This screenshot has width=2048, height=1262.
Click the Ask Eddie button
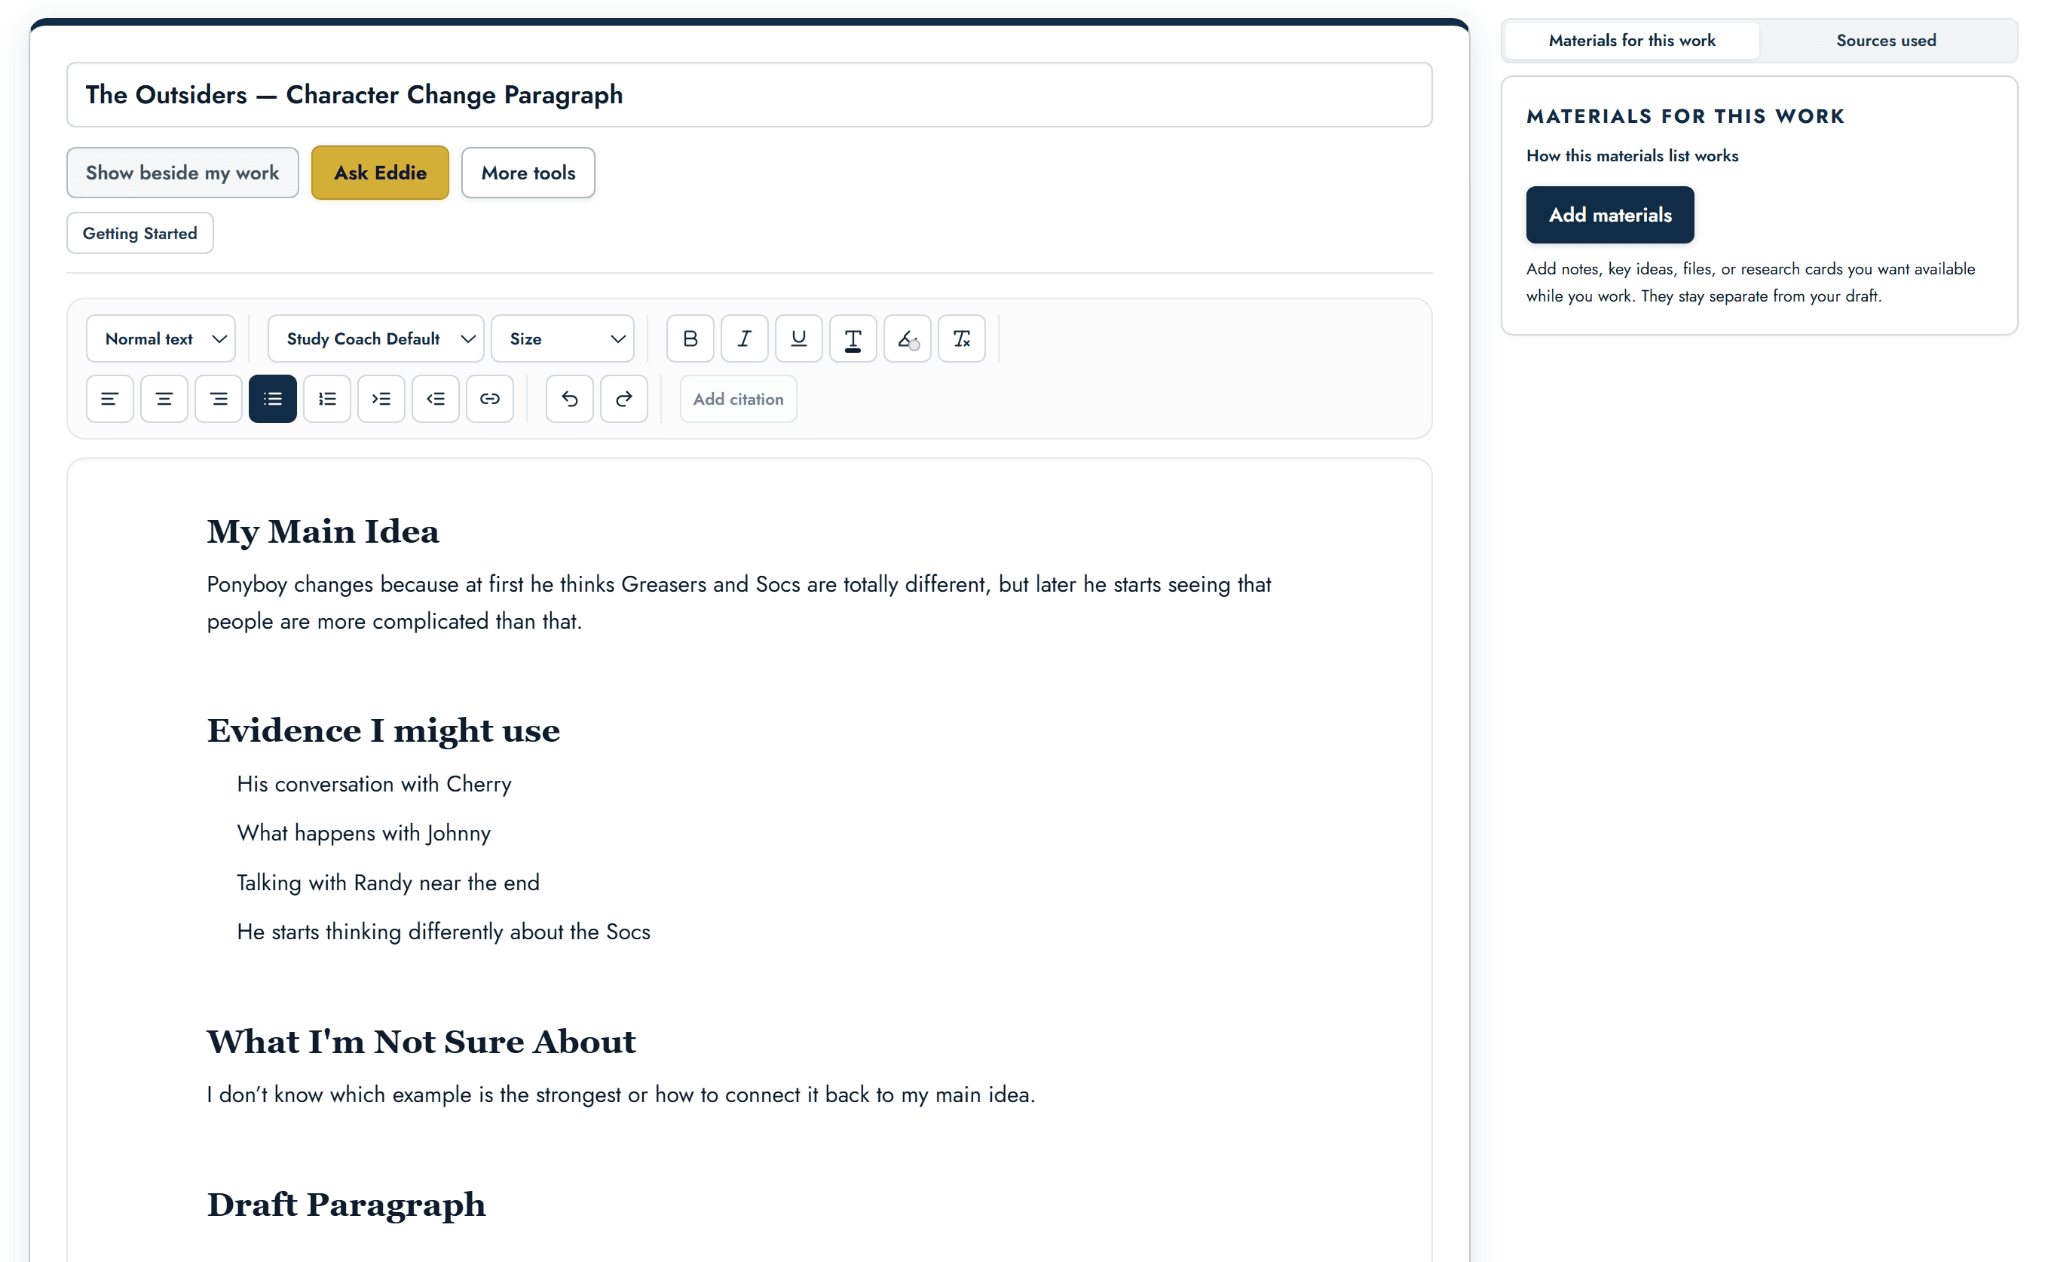380,173
